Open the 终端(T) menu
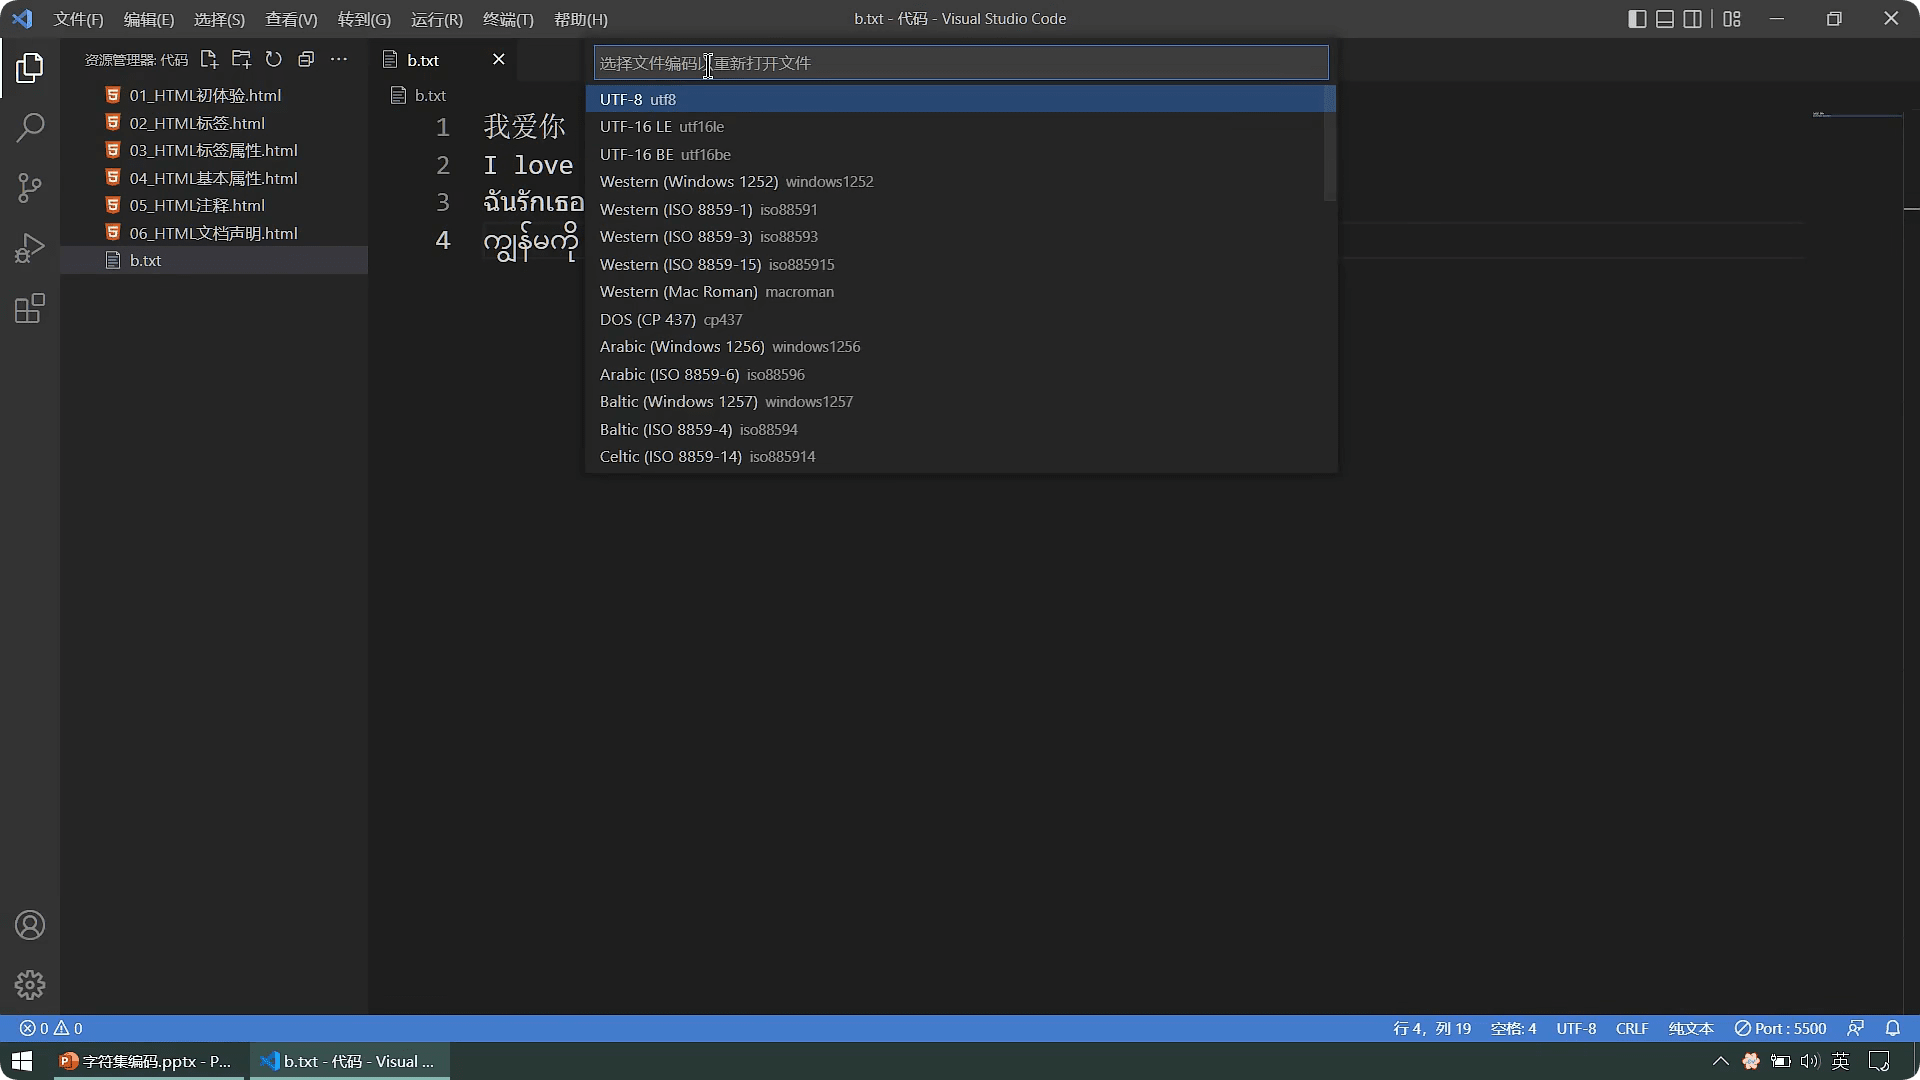The image size is (1920, 1080). click(508, 19)
